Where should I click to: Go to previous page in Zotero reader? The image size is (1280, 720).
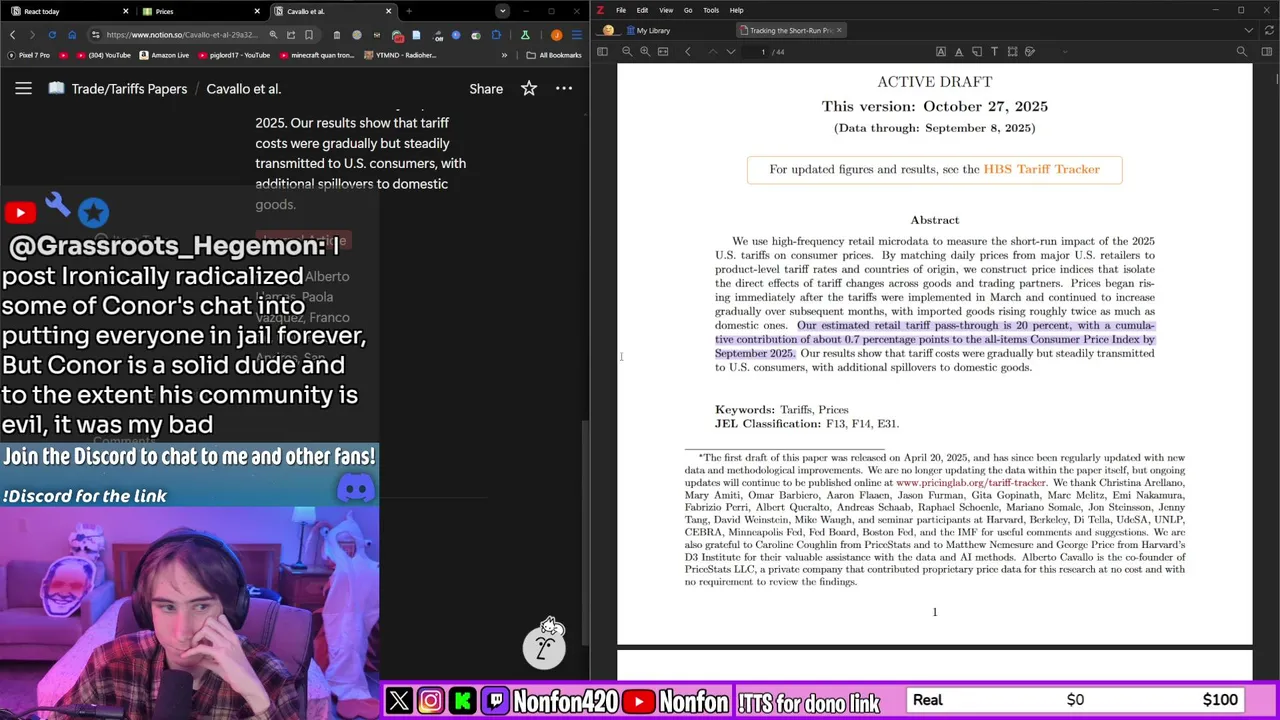pos(712,51)
